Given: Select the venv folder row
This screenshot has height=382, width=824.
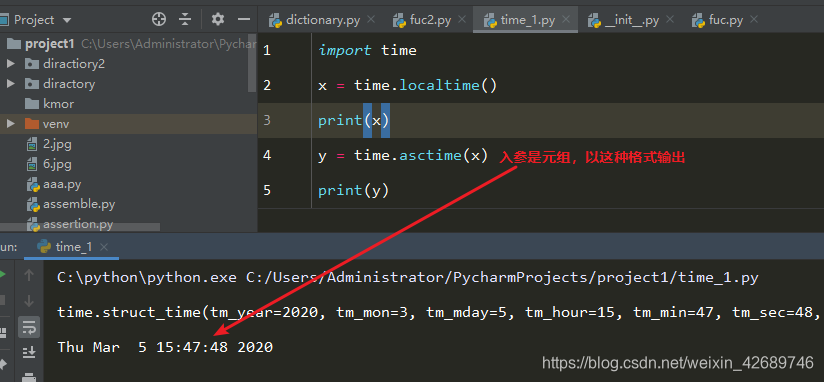Looking at the screenshot, I should tap(128, 125).
